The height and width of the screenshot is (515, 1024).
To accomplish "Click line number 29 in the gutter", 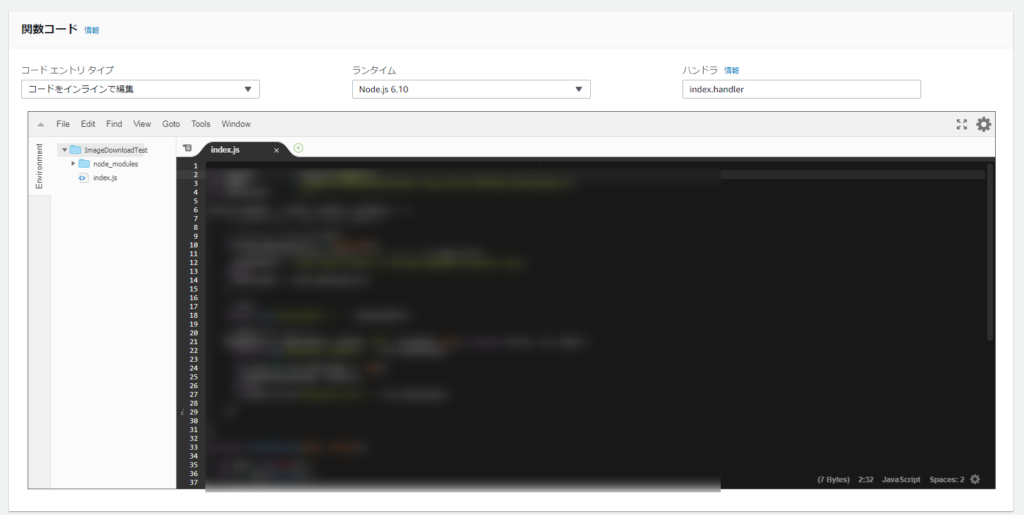I will (x=193, y=413).
